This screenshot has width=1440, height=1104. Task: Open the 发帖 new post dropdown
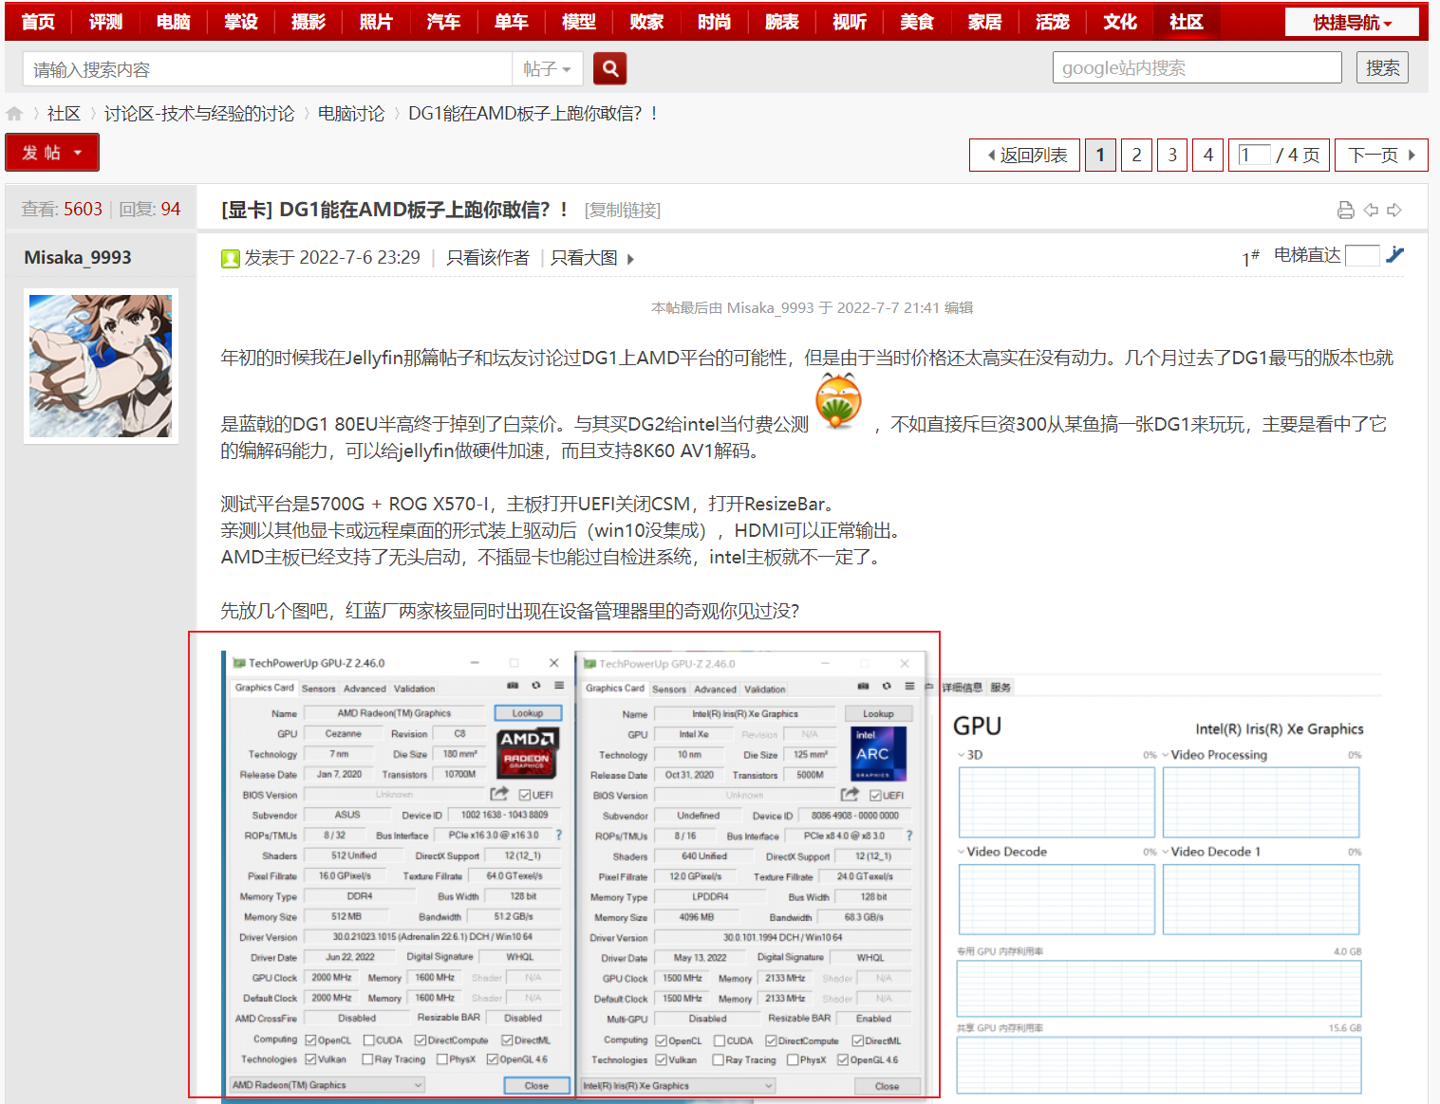point(52,152)
